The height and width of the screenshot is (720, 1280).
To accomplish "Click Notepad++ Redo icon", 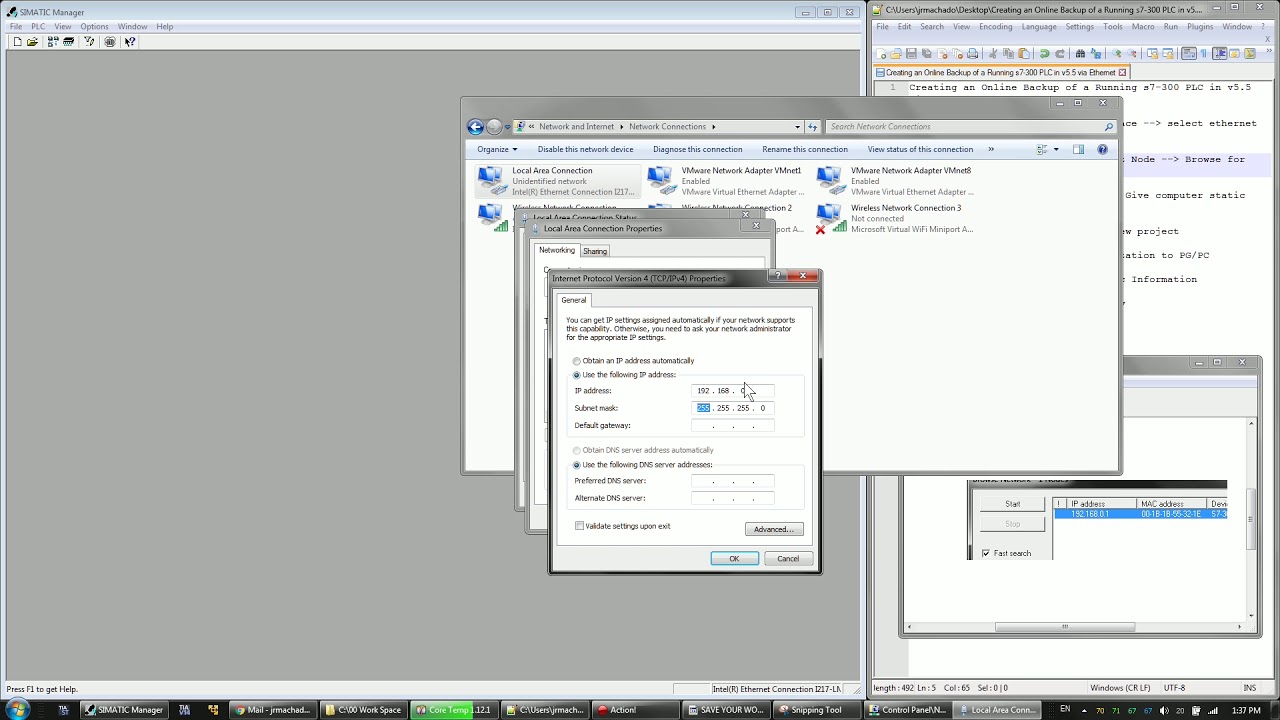I will coord(1060,54).
